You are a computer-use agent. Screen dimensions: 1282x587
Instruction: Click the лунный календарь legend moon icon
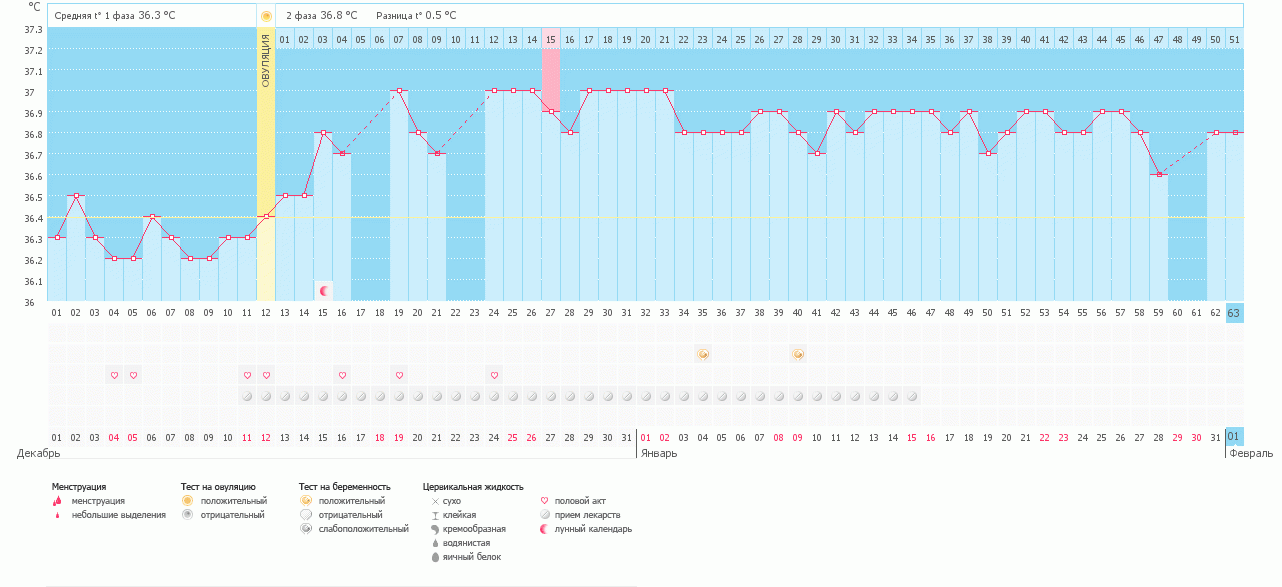click(x=544, y=529)
